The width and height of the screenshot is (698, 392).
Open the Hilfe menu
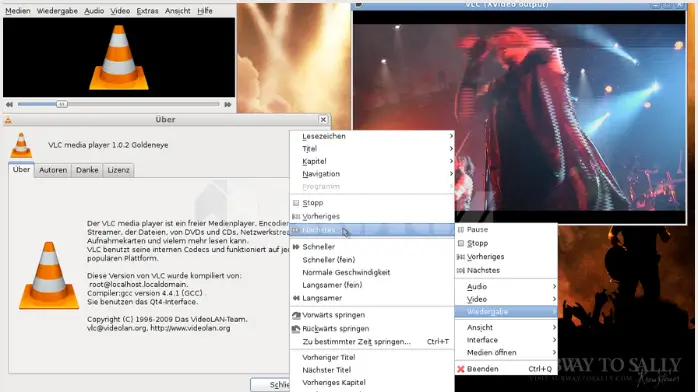click(205, 11)
